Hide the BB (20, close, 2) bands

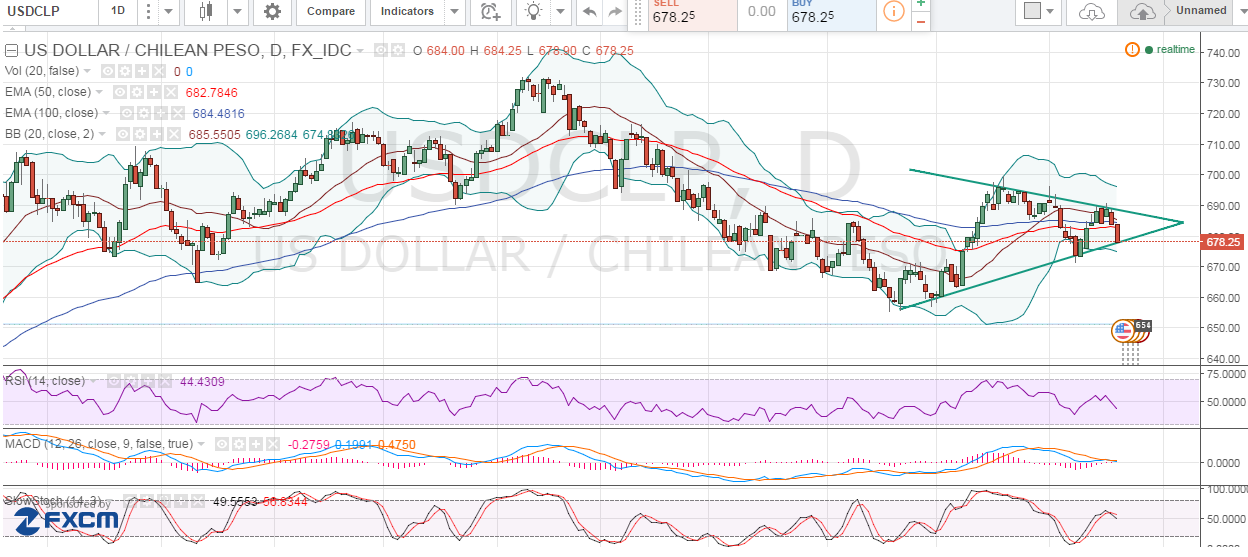[x=123, y=134]
